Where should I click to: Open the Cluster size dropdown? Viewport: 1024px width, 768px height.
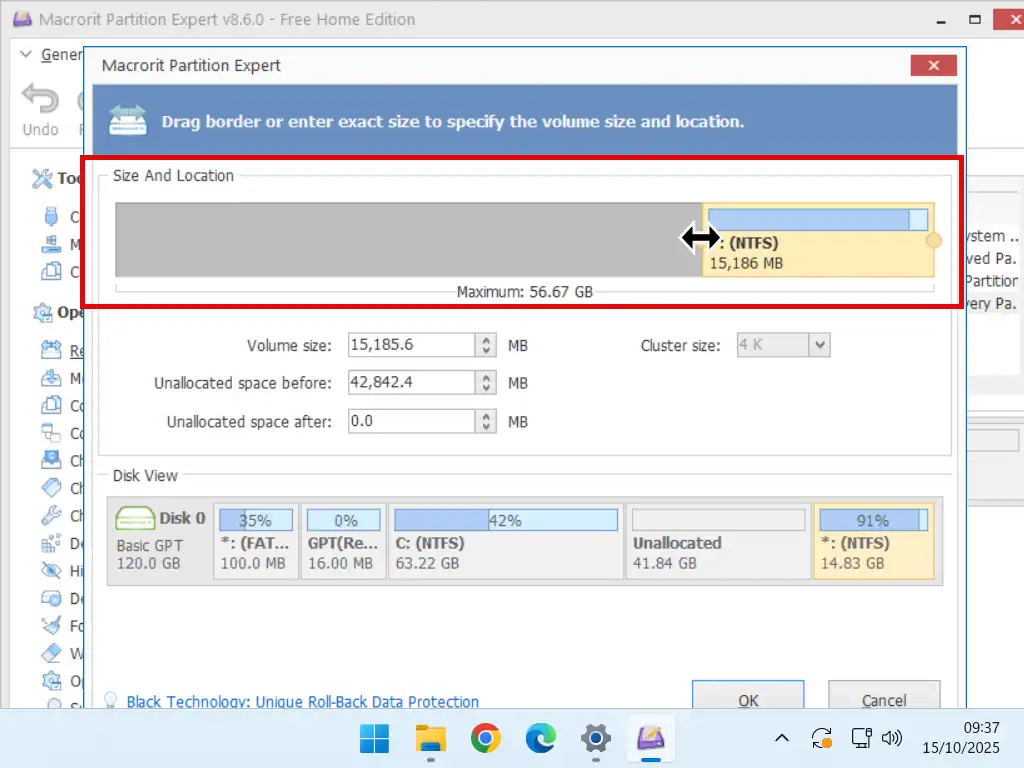pyautogui.click(x=819, y=345)
